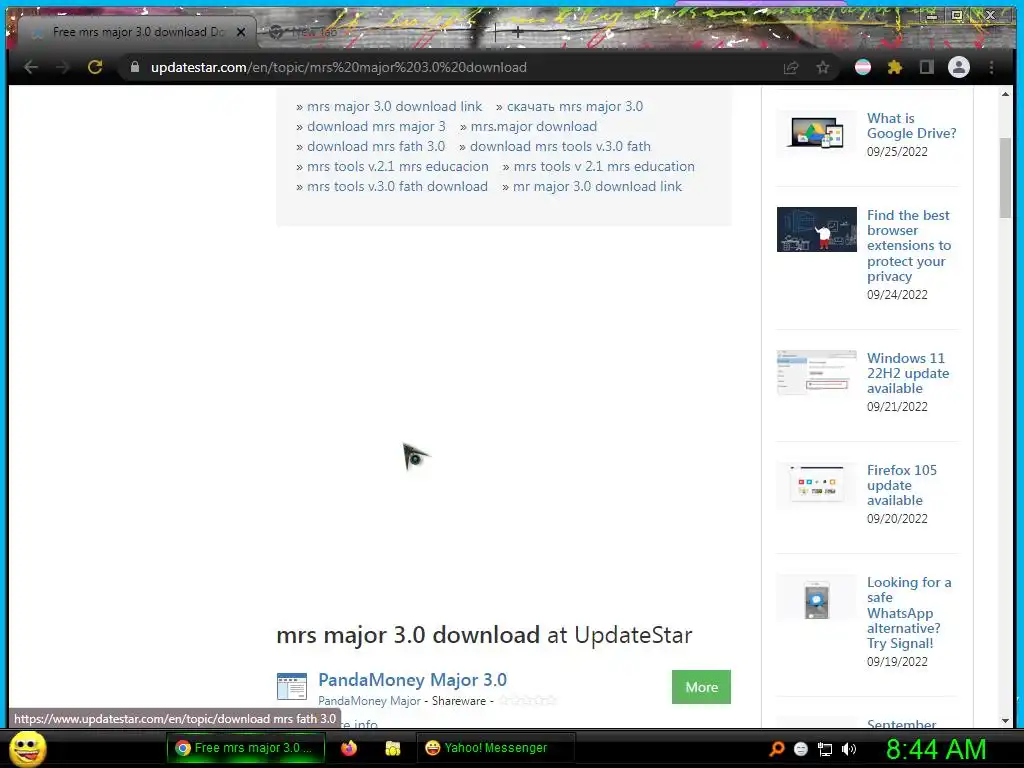Open the file explorer taskbar icon
Image resolution: width=1024 pixels, height=768 pixels.
coord(392,748)
